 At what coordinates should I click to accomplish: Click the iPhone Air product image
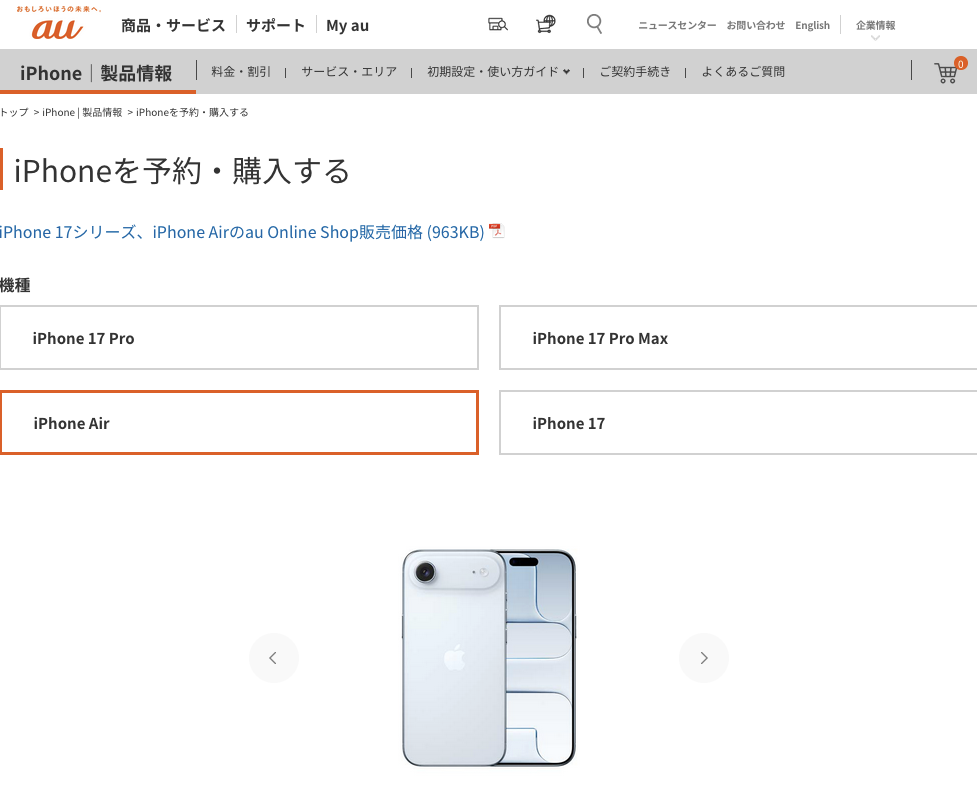[489, 658]
